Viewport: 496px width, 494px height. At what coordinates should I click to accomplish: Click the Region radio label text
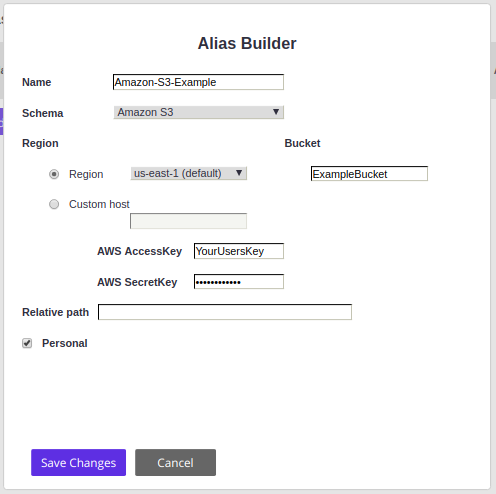tap(86, 174)
